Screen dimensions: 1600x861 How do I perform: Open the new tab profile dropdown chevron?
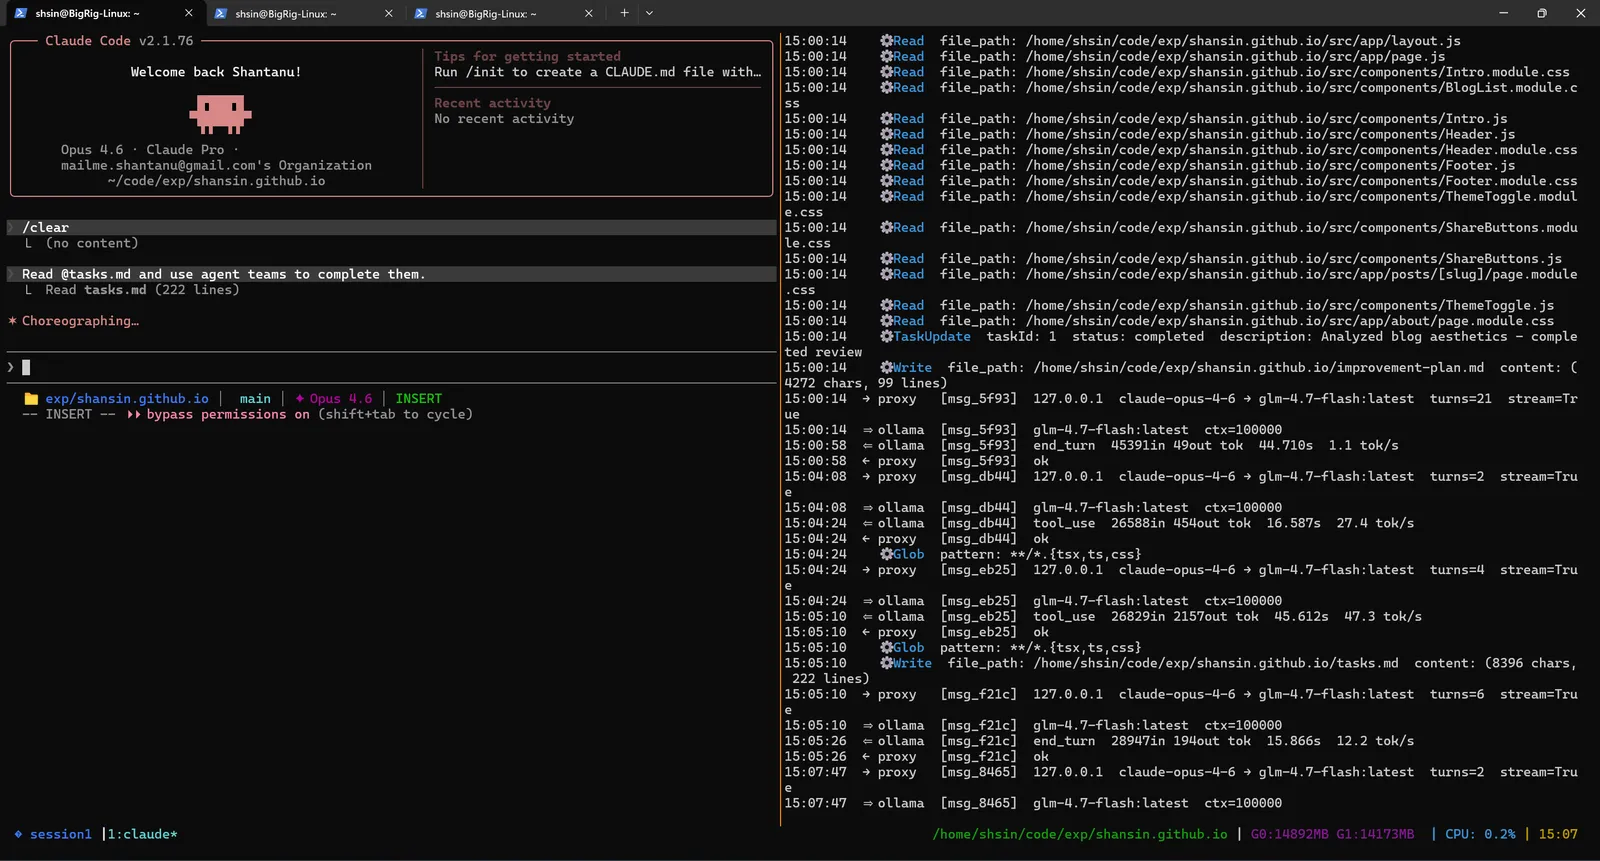click(x=649, y=13)
